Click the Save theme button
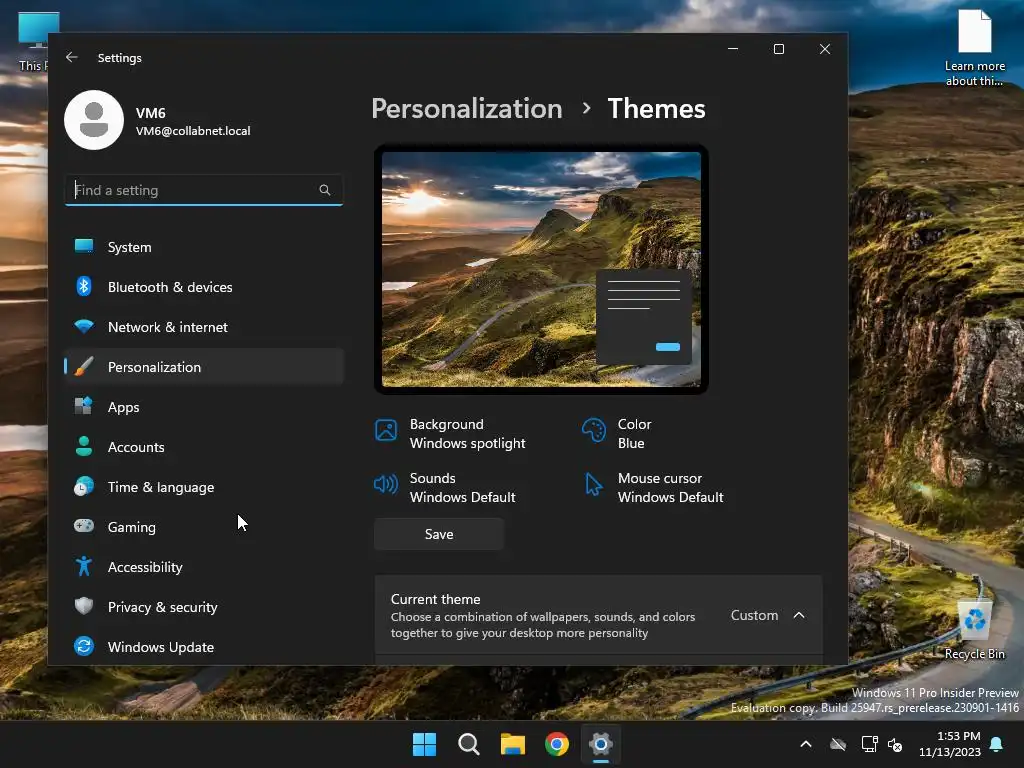 pos(439,534)
